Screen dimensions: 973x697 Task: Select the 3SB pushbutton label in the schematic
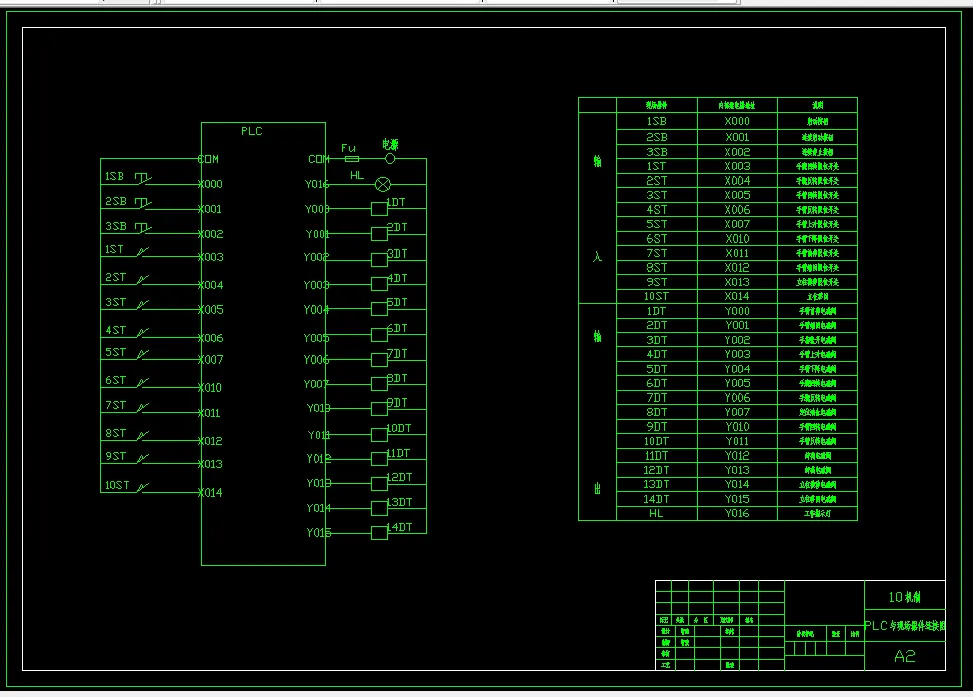point(115,226)
